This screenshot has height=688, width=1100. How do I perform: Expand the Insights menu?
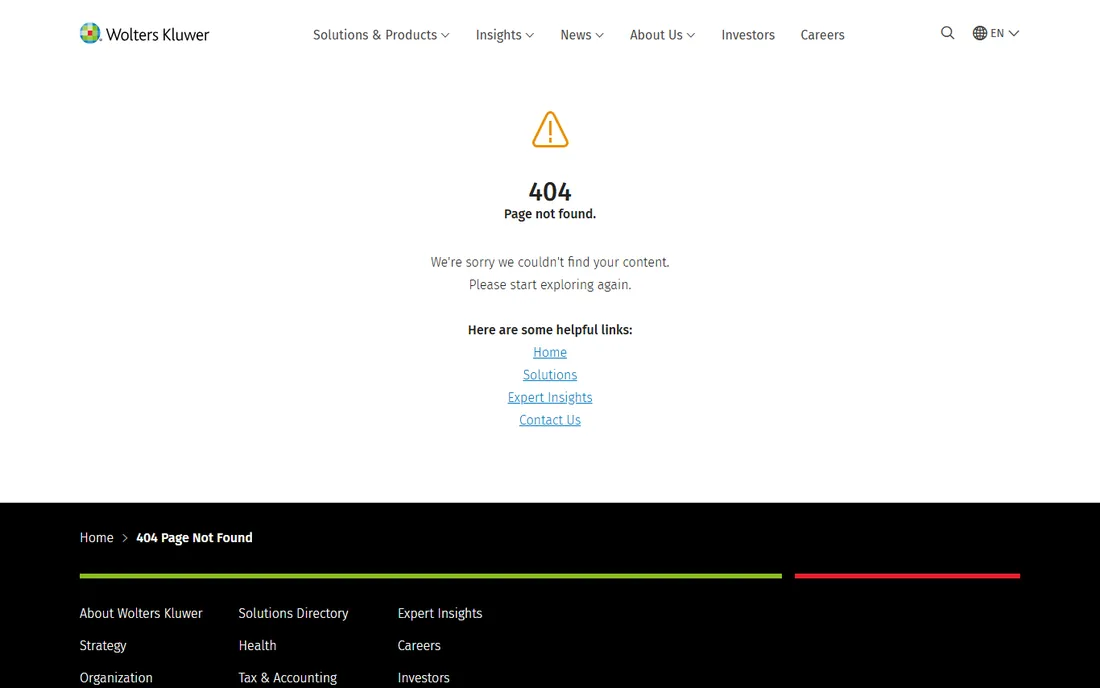[x=504, y=35]
